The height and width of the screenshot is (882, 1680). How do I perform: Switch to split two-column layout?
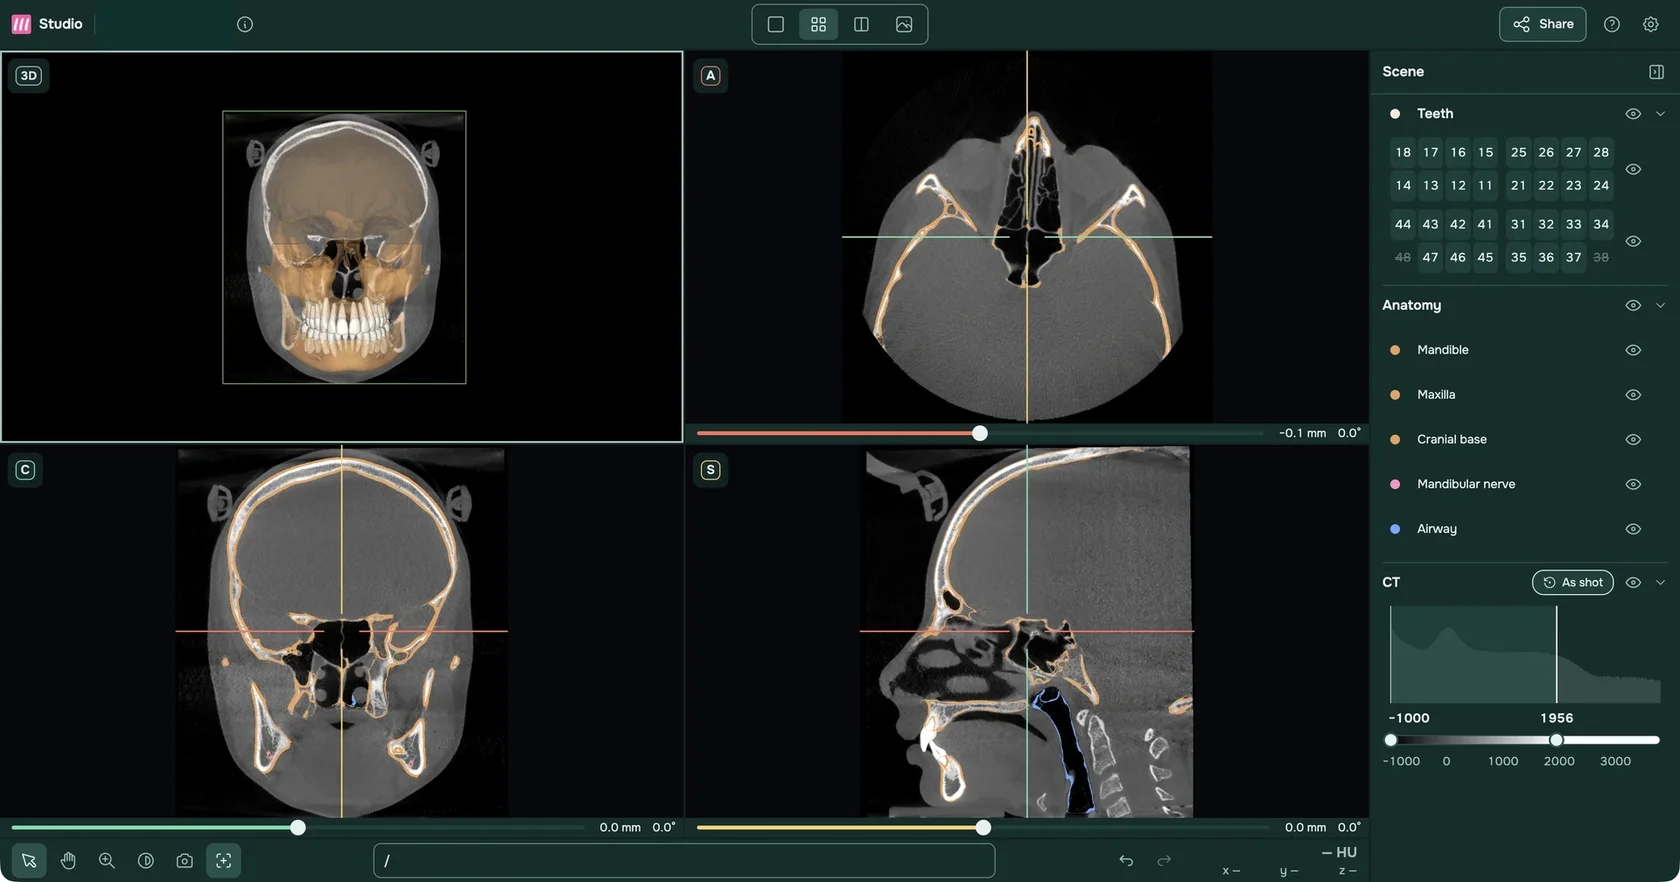coord(861,24)
